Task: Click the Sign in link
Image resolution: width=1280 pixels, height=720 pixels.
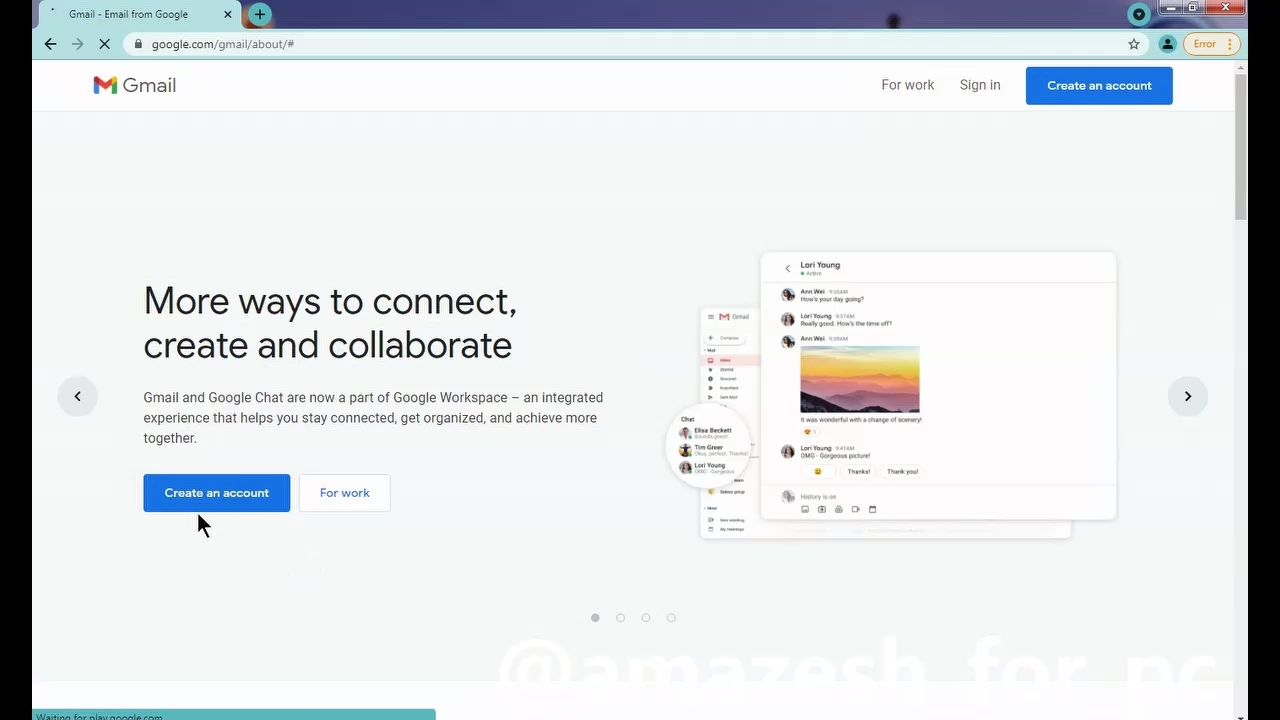Action: 979,85
